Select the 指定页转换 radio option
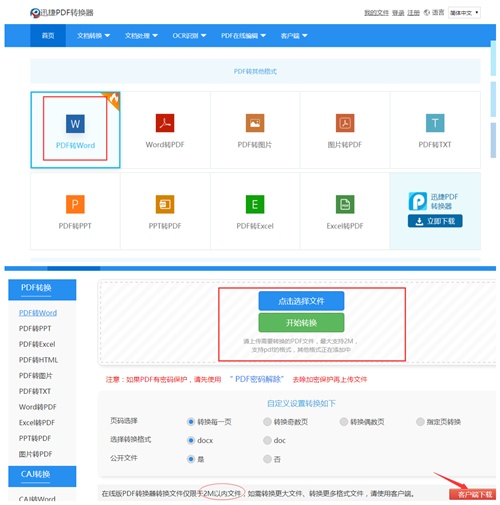 tap(420, 422)
